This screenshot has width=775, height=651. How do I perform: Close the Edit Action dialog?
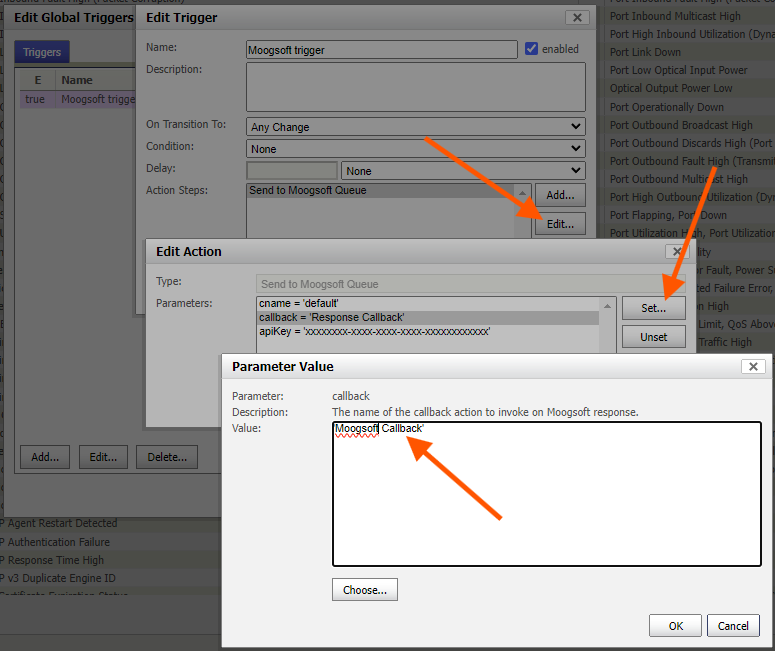(677, 251)
